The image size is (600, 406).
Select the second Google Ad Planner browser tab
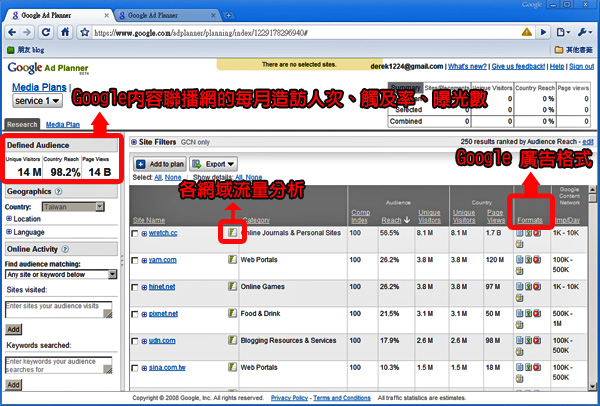click(x=166, y=15)
